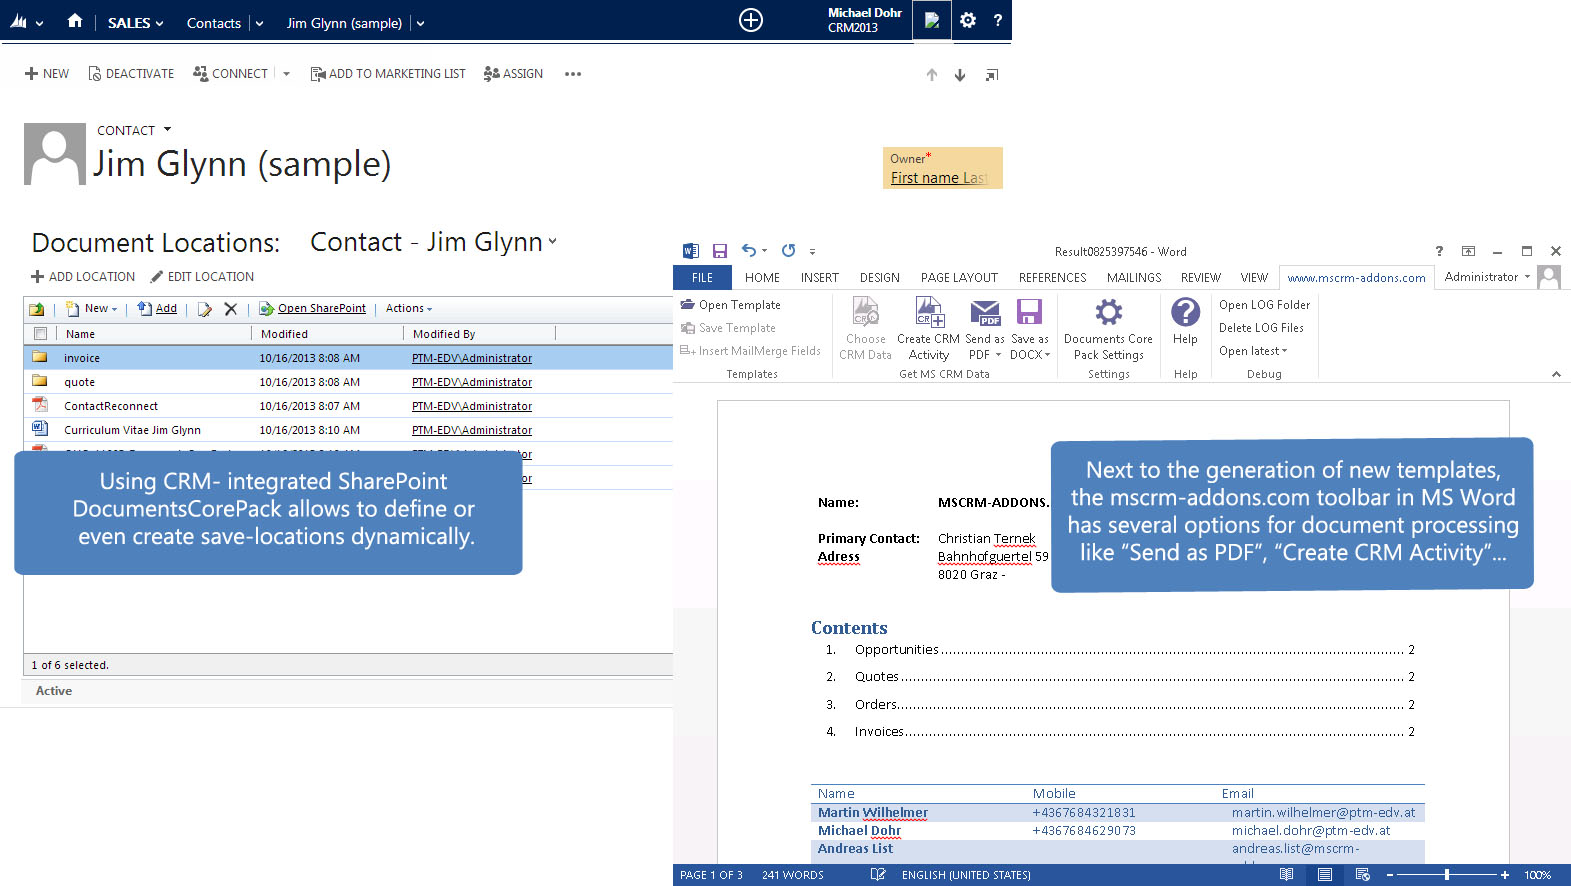Open the Open latest dropdown

pos(1253,351)
